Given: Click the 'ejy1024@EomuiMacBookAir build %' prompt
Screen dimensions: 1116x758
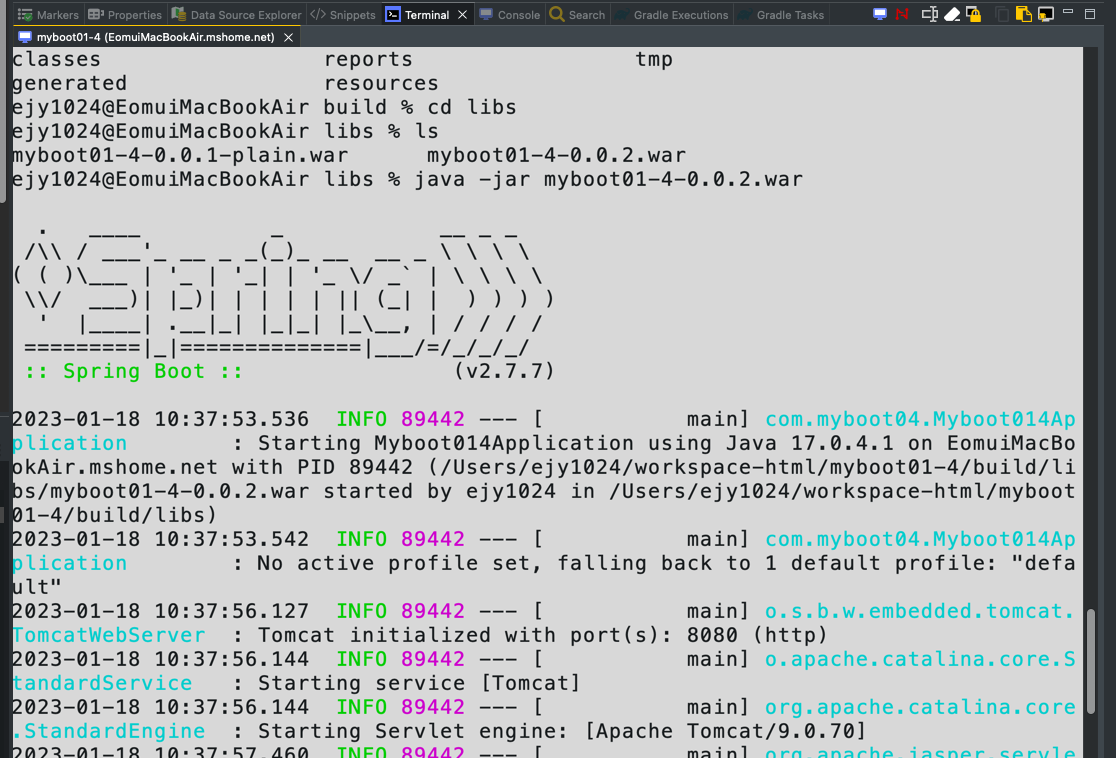Looking at the screenshot, I should coord(213,107).
